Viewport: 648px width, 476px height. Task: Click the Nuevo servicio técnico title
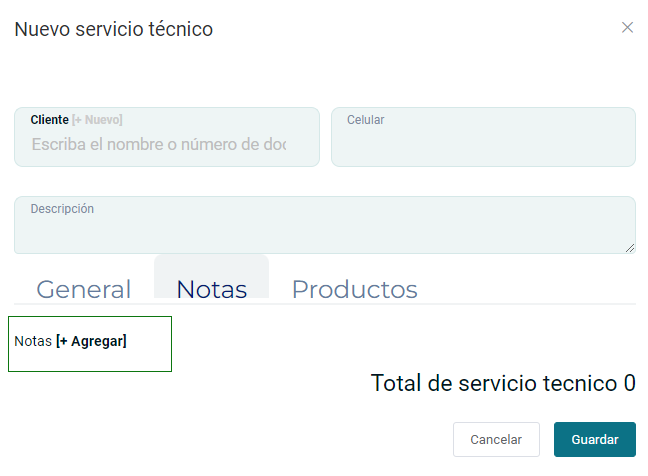tap(113, 29)
